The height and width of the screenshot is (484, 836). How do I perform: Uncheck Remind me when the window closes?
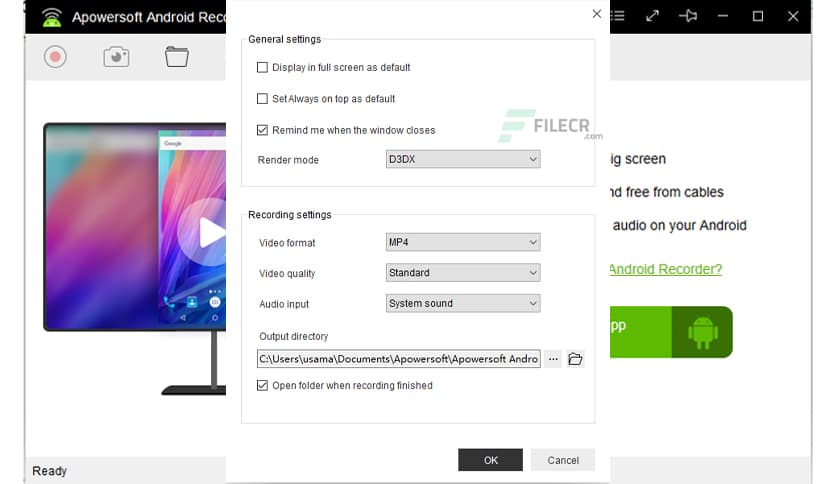point(262,130)
